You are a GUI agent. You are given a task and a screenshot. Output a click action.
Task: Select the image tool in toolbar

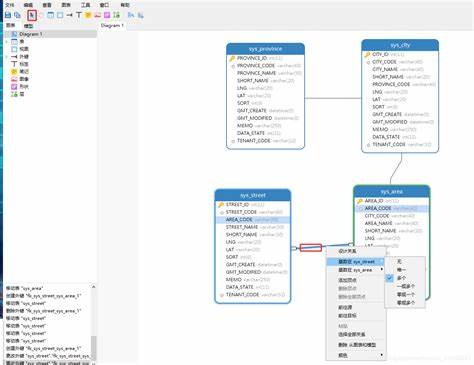coord(97,15)
